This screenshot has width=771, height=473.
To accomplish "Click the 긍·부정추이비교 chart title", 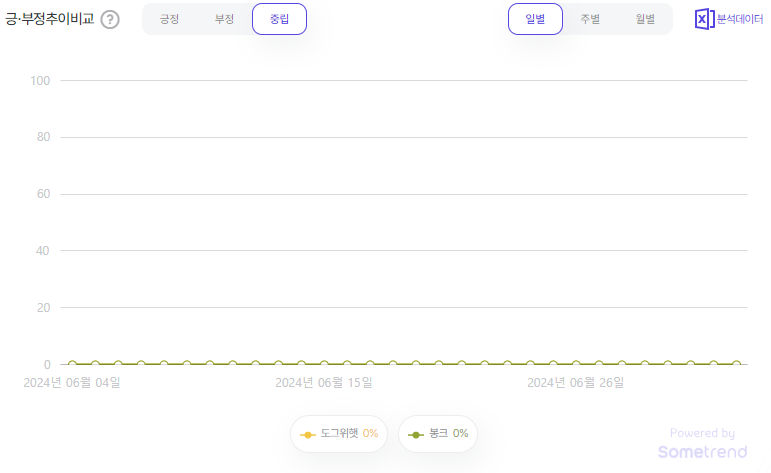I will tap(49, 19).
